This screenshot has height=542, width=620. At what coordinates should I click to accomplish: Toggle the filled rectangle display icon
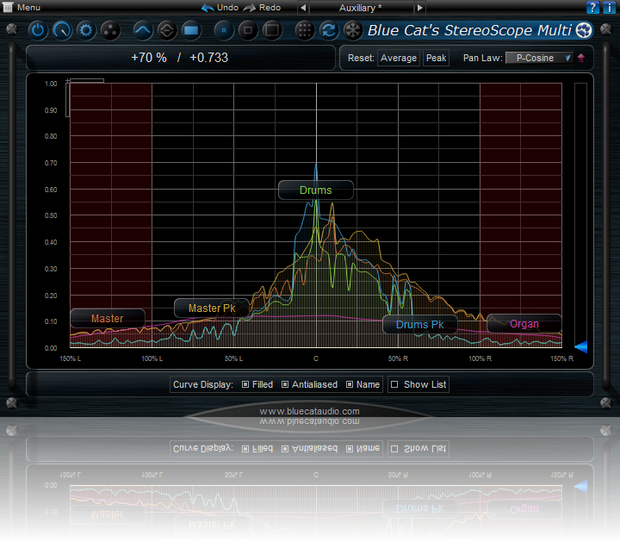tap(191, 30)
